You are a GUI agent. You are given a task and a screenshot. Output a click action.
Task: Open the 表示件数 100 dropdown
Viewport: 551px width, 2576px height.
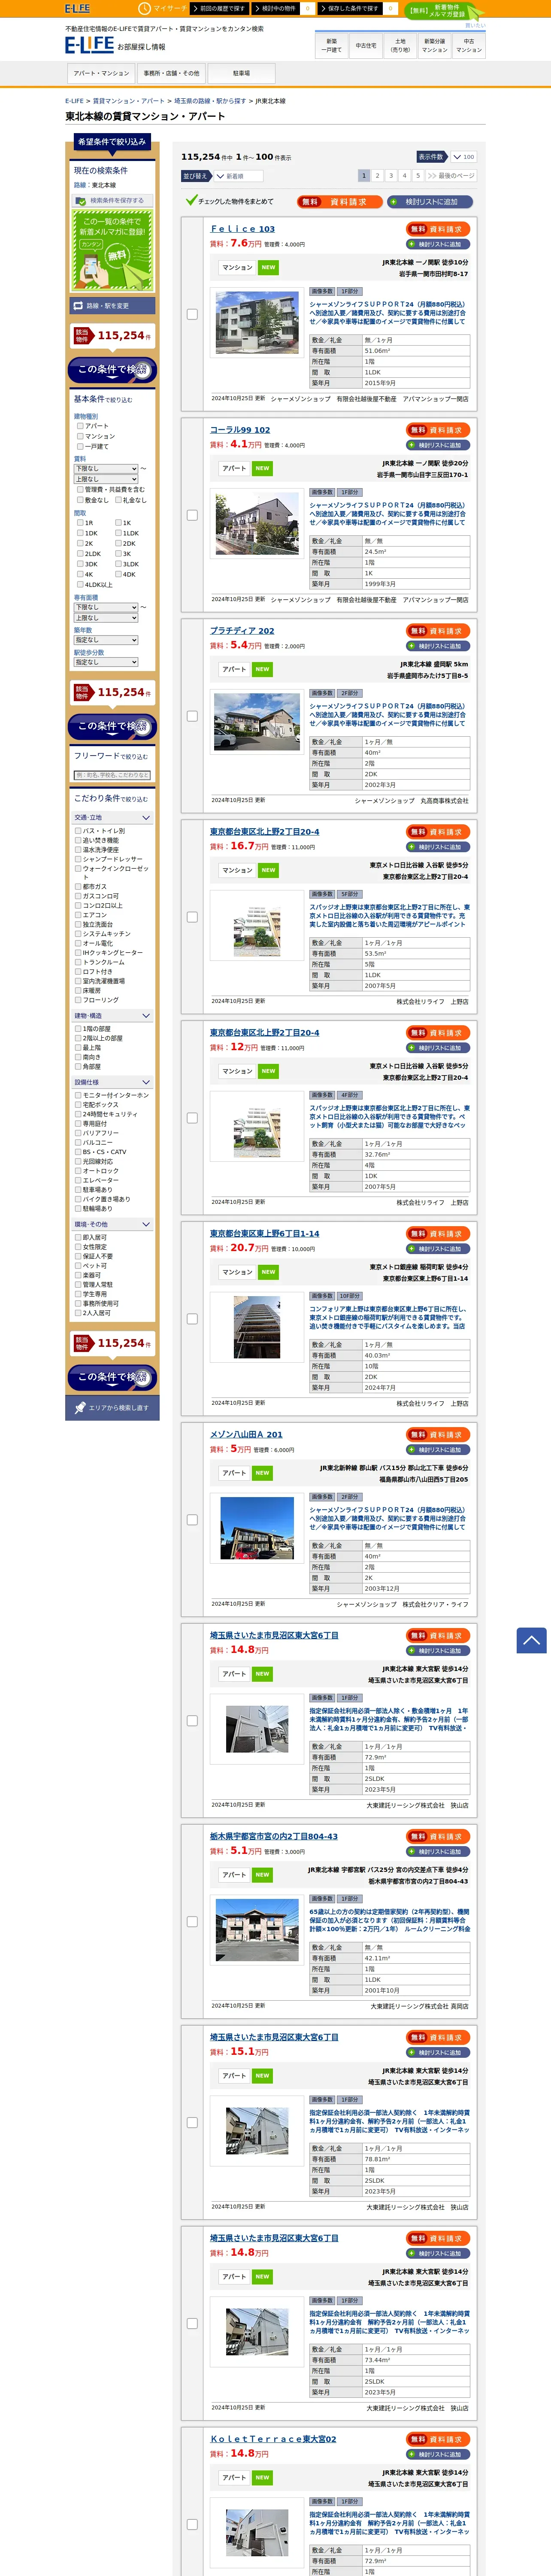point(463,157)
